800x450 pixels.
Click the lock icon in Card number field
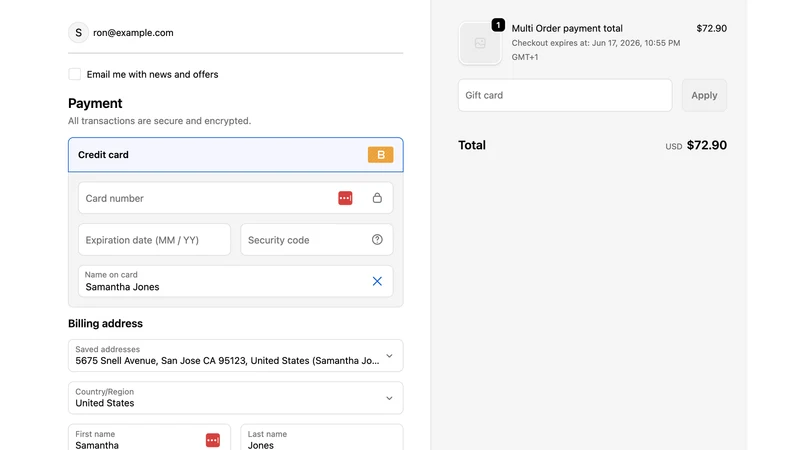tap(377, 198)
